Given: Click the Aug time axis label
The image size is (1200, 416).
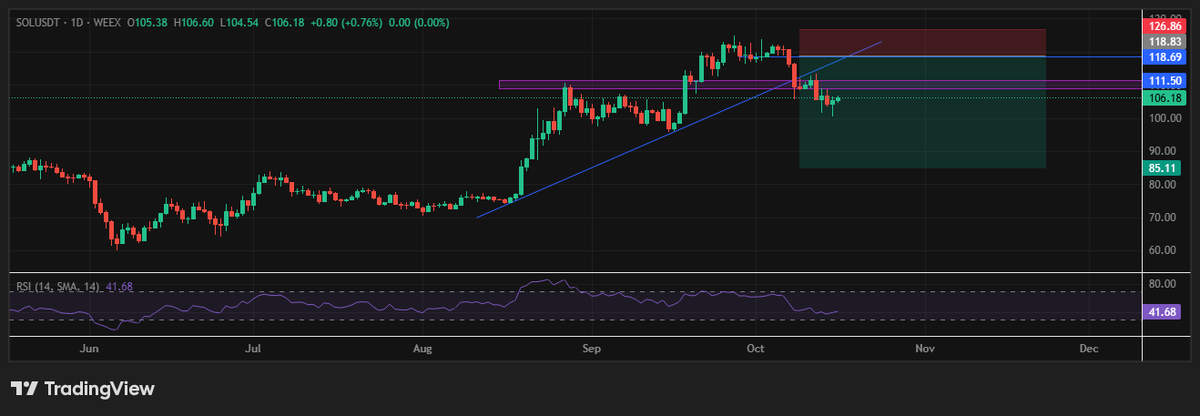Looking at the screenshot, I should tap(423, 349).
